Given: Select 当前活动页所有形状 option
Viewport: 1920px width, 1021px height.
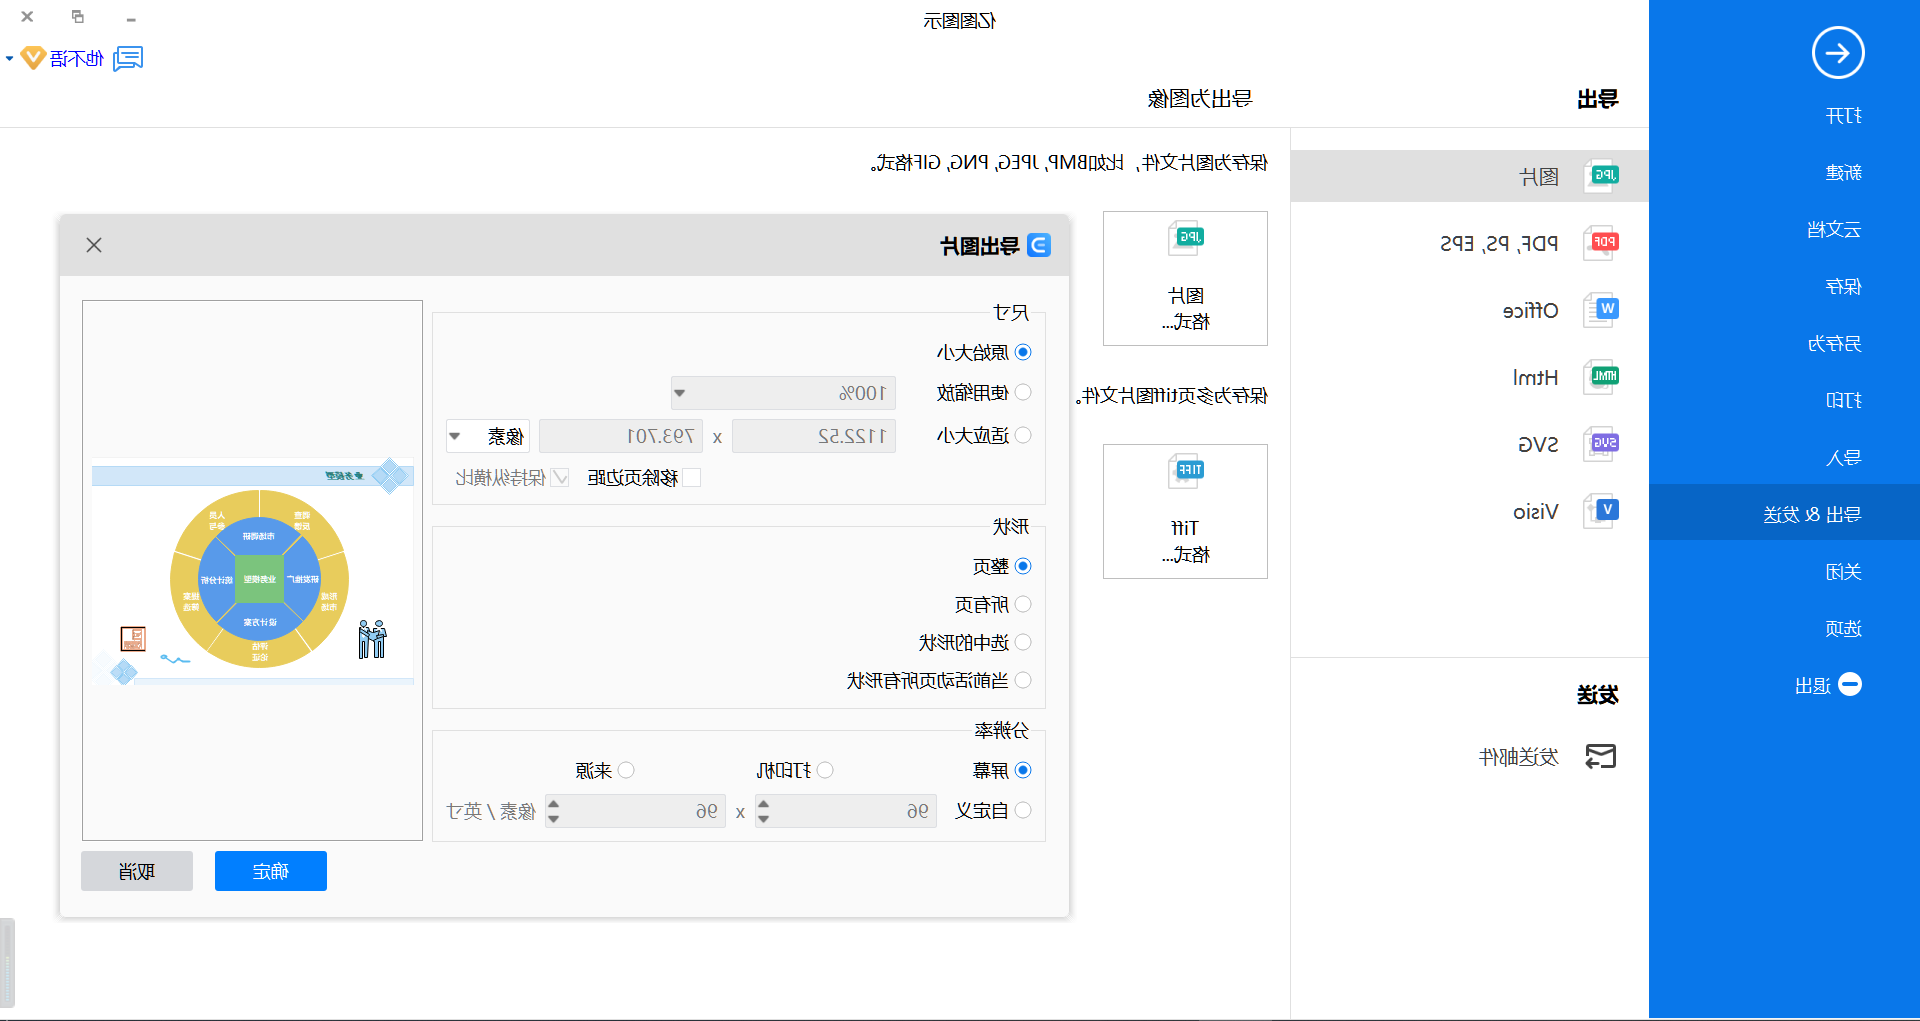Looking at the screenshot, I should click(x=1023, y=680).
